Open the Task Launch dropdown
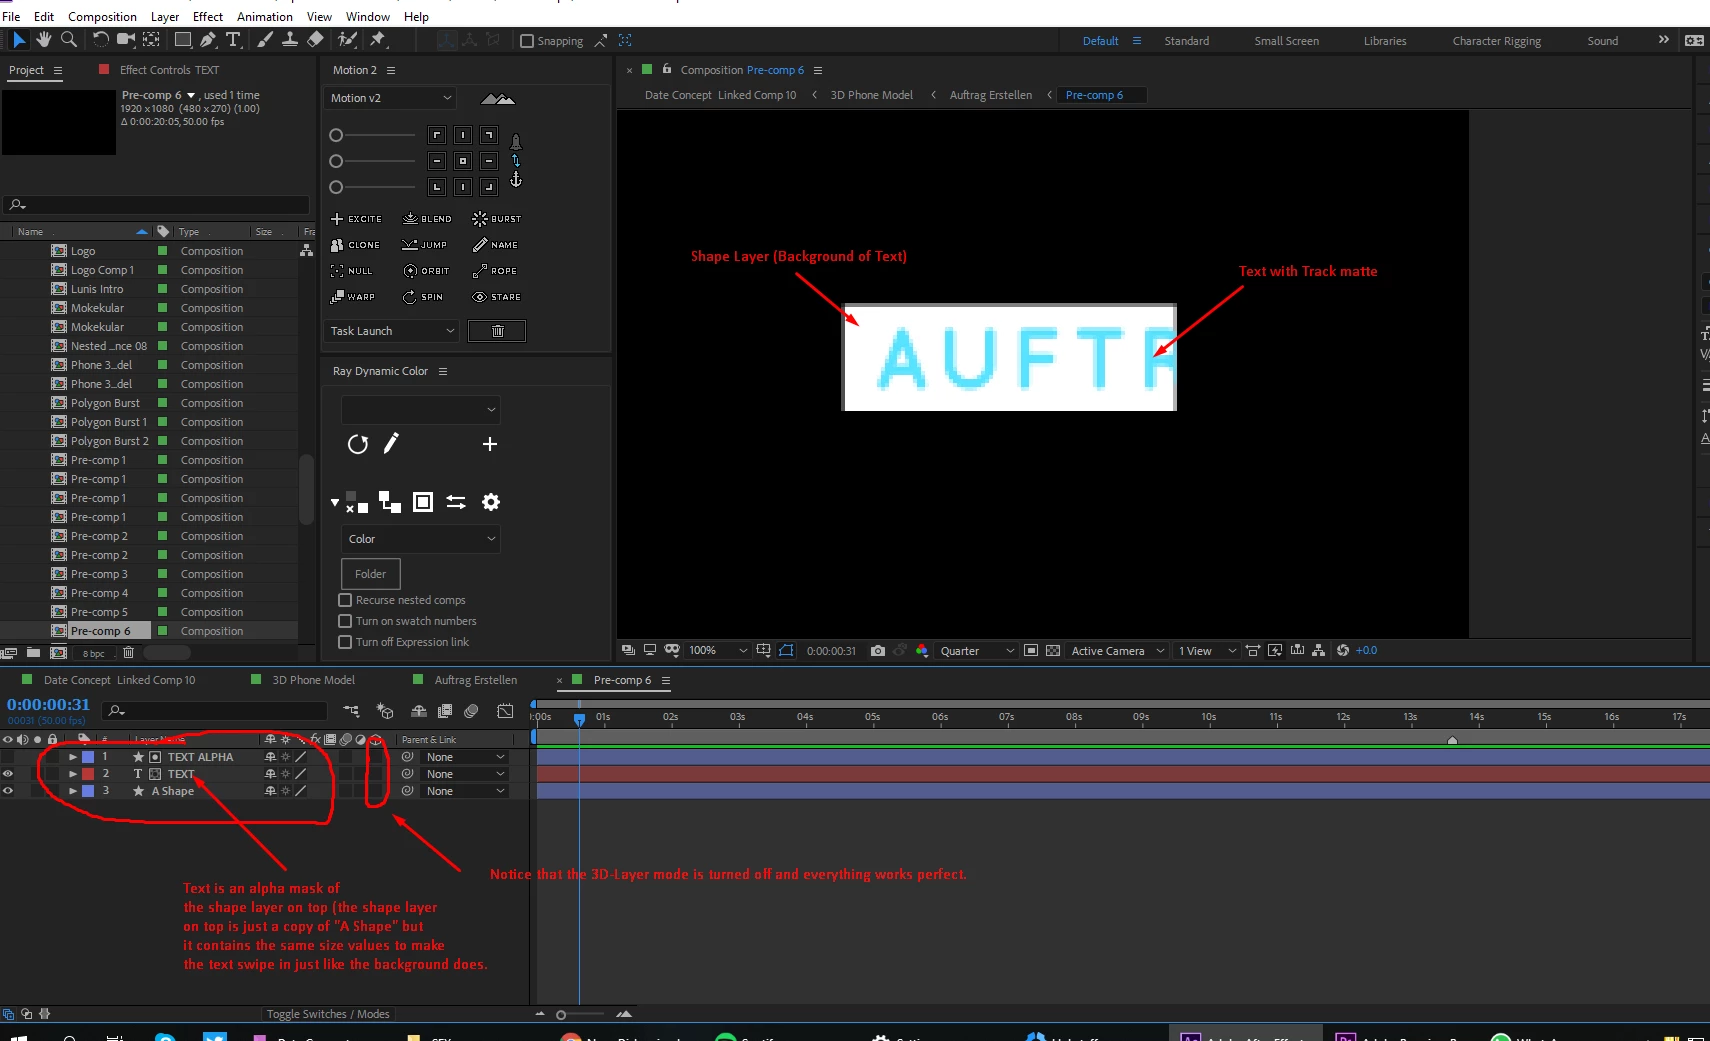 point(391,331)
